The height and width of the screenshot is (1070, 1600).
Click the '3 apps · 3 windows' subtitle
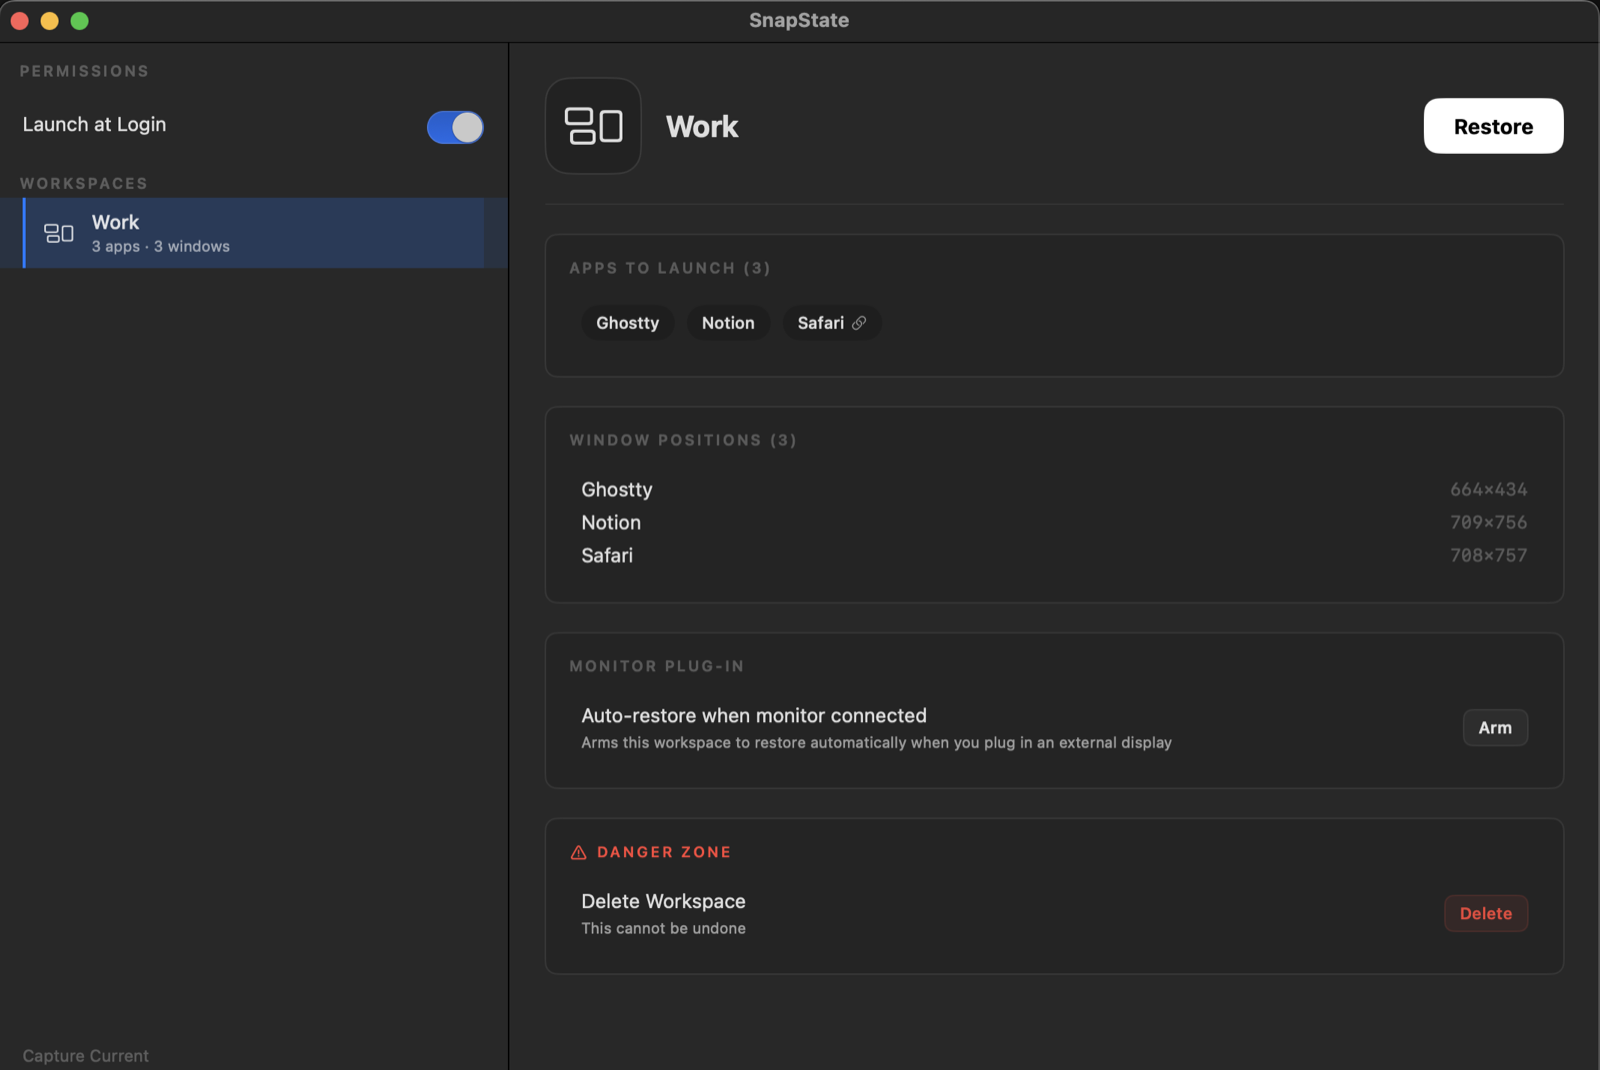coord(161,247)
